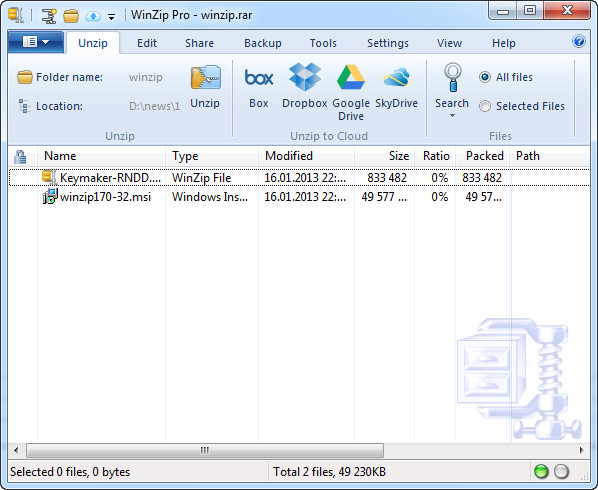This screenshot has width=598, height=490.
Task: Open the Edit ribbon tab
Action: click(x=147, y=43)
